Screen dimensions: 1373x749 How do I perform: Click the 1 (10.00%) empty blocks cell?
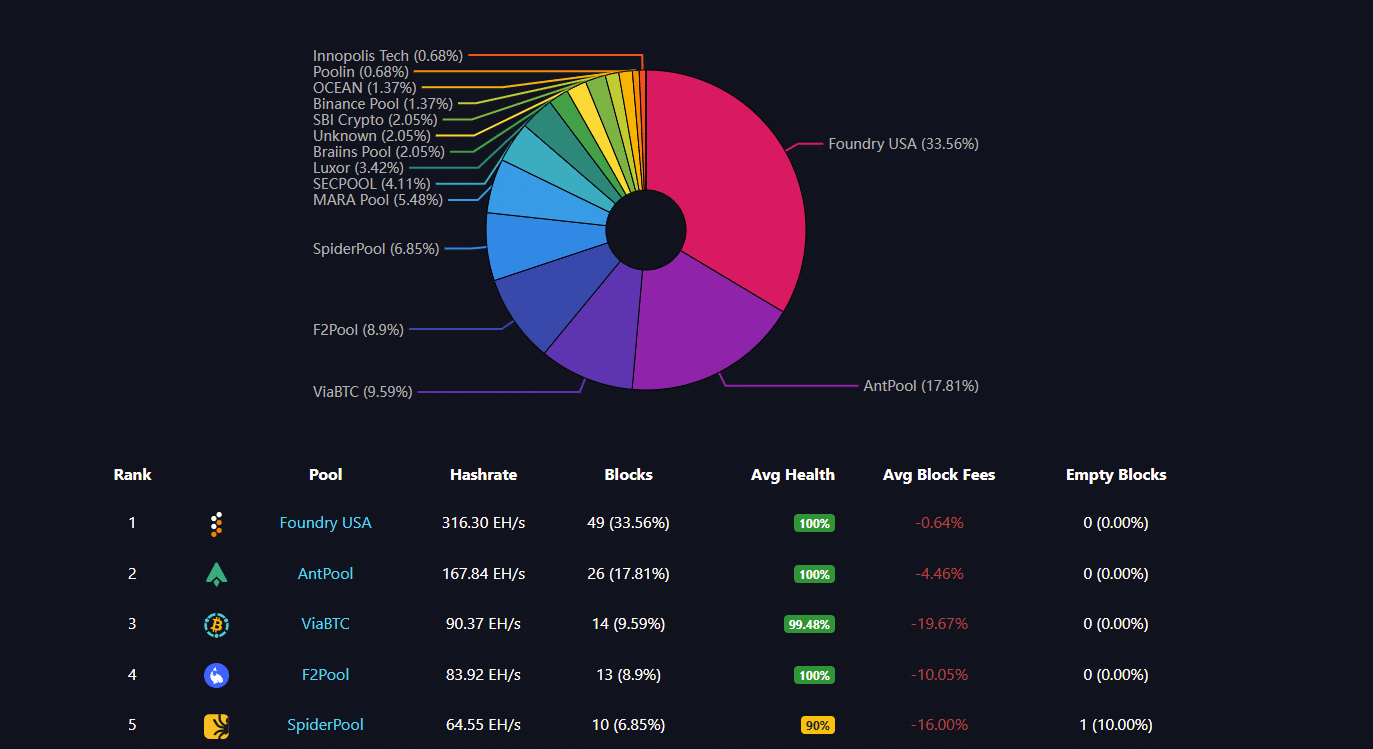coord(1116,725)
